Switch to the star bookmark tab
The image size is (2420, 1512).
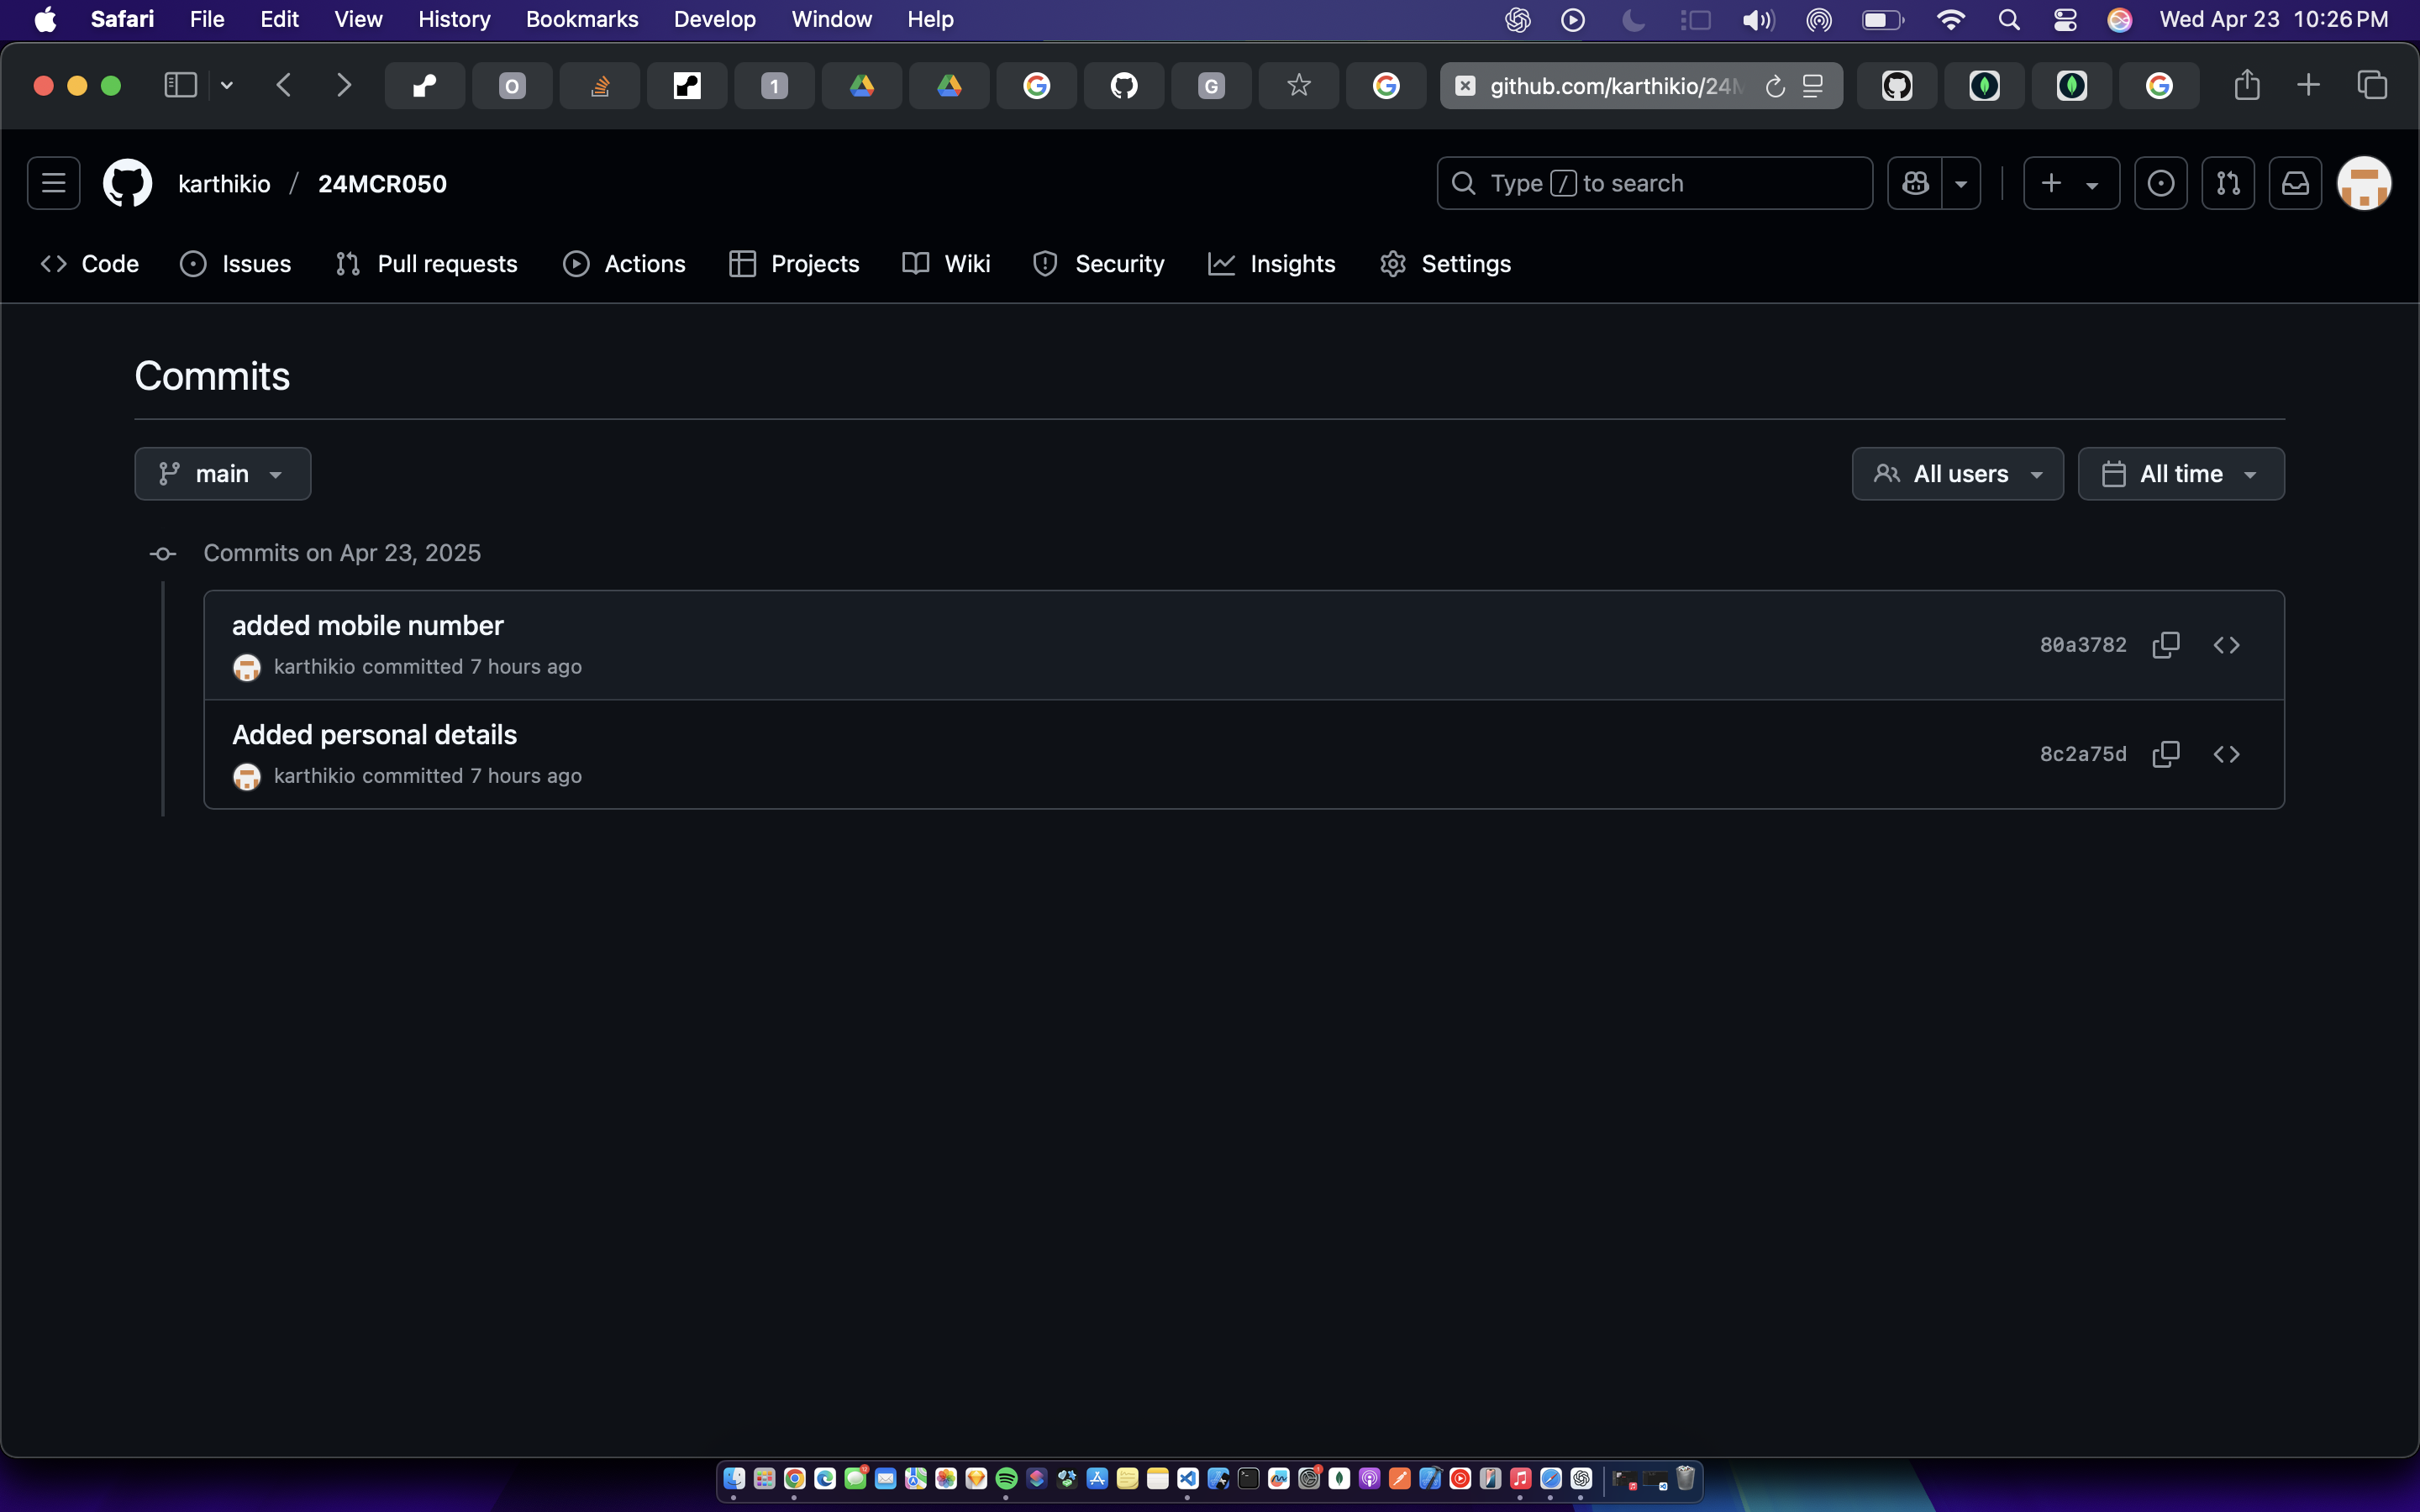tap(1299, 85)
